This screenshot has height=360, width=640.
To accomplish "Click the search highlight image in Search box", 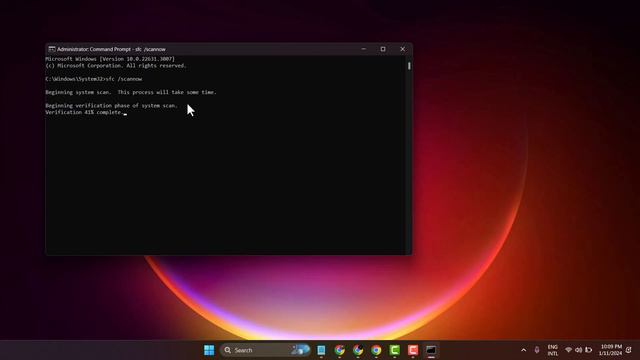I will tap(300, 350).
